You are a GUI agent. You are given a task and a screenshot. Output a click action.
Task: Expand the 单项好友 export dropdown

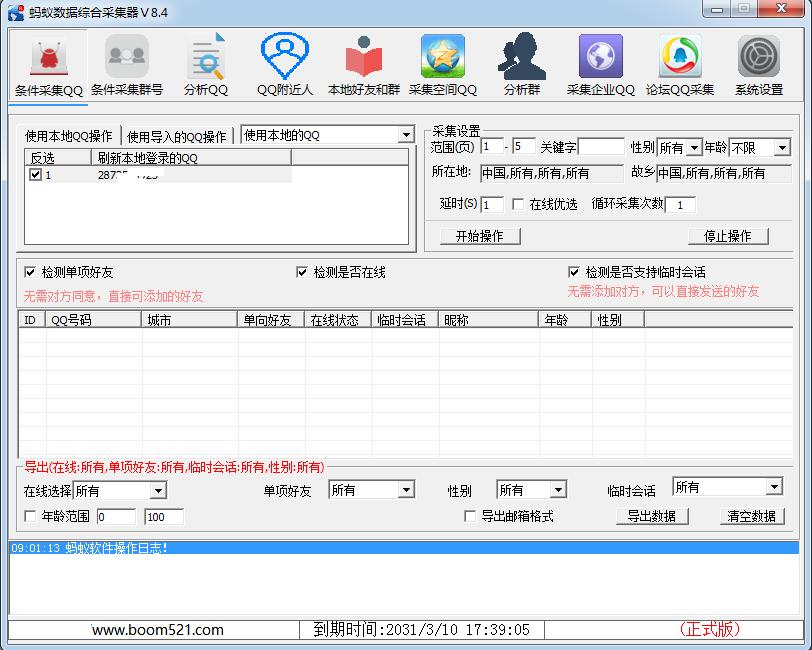point(407,489)
